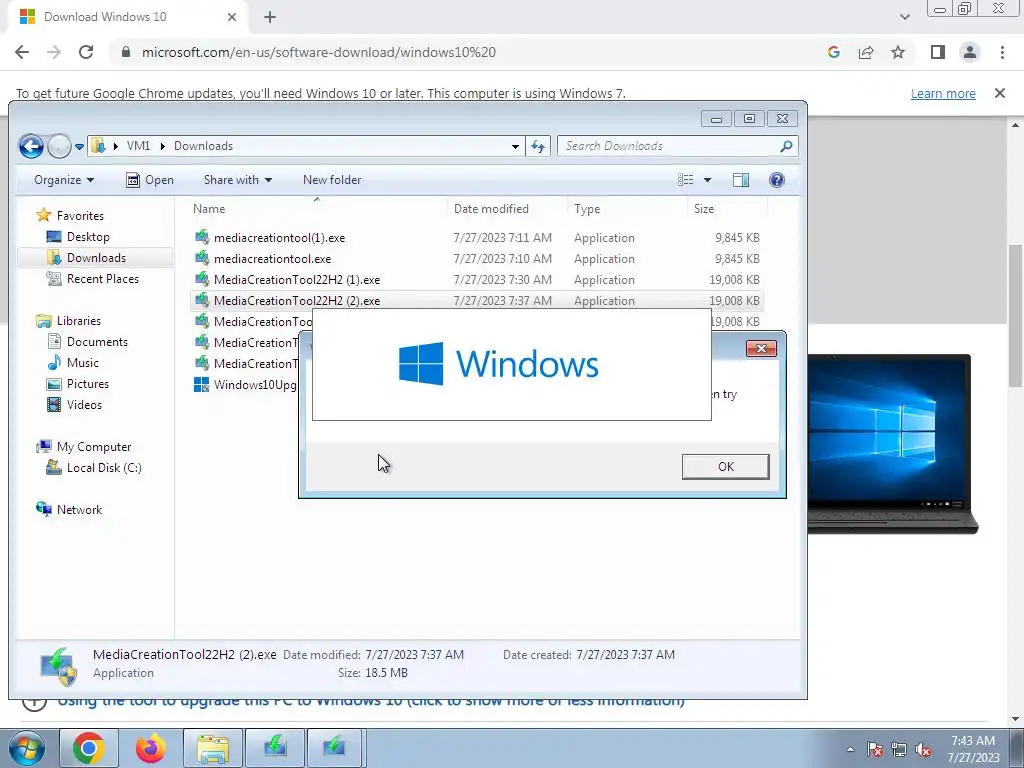
Task: Open Chrome side panel icon
Action: [x=938, y=52]
